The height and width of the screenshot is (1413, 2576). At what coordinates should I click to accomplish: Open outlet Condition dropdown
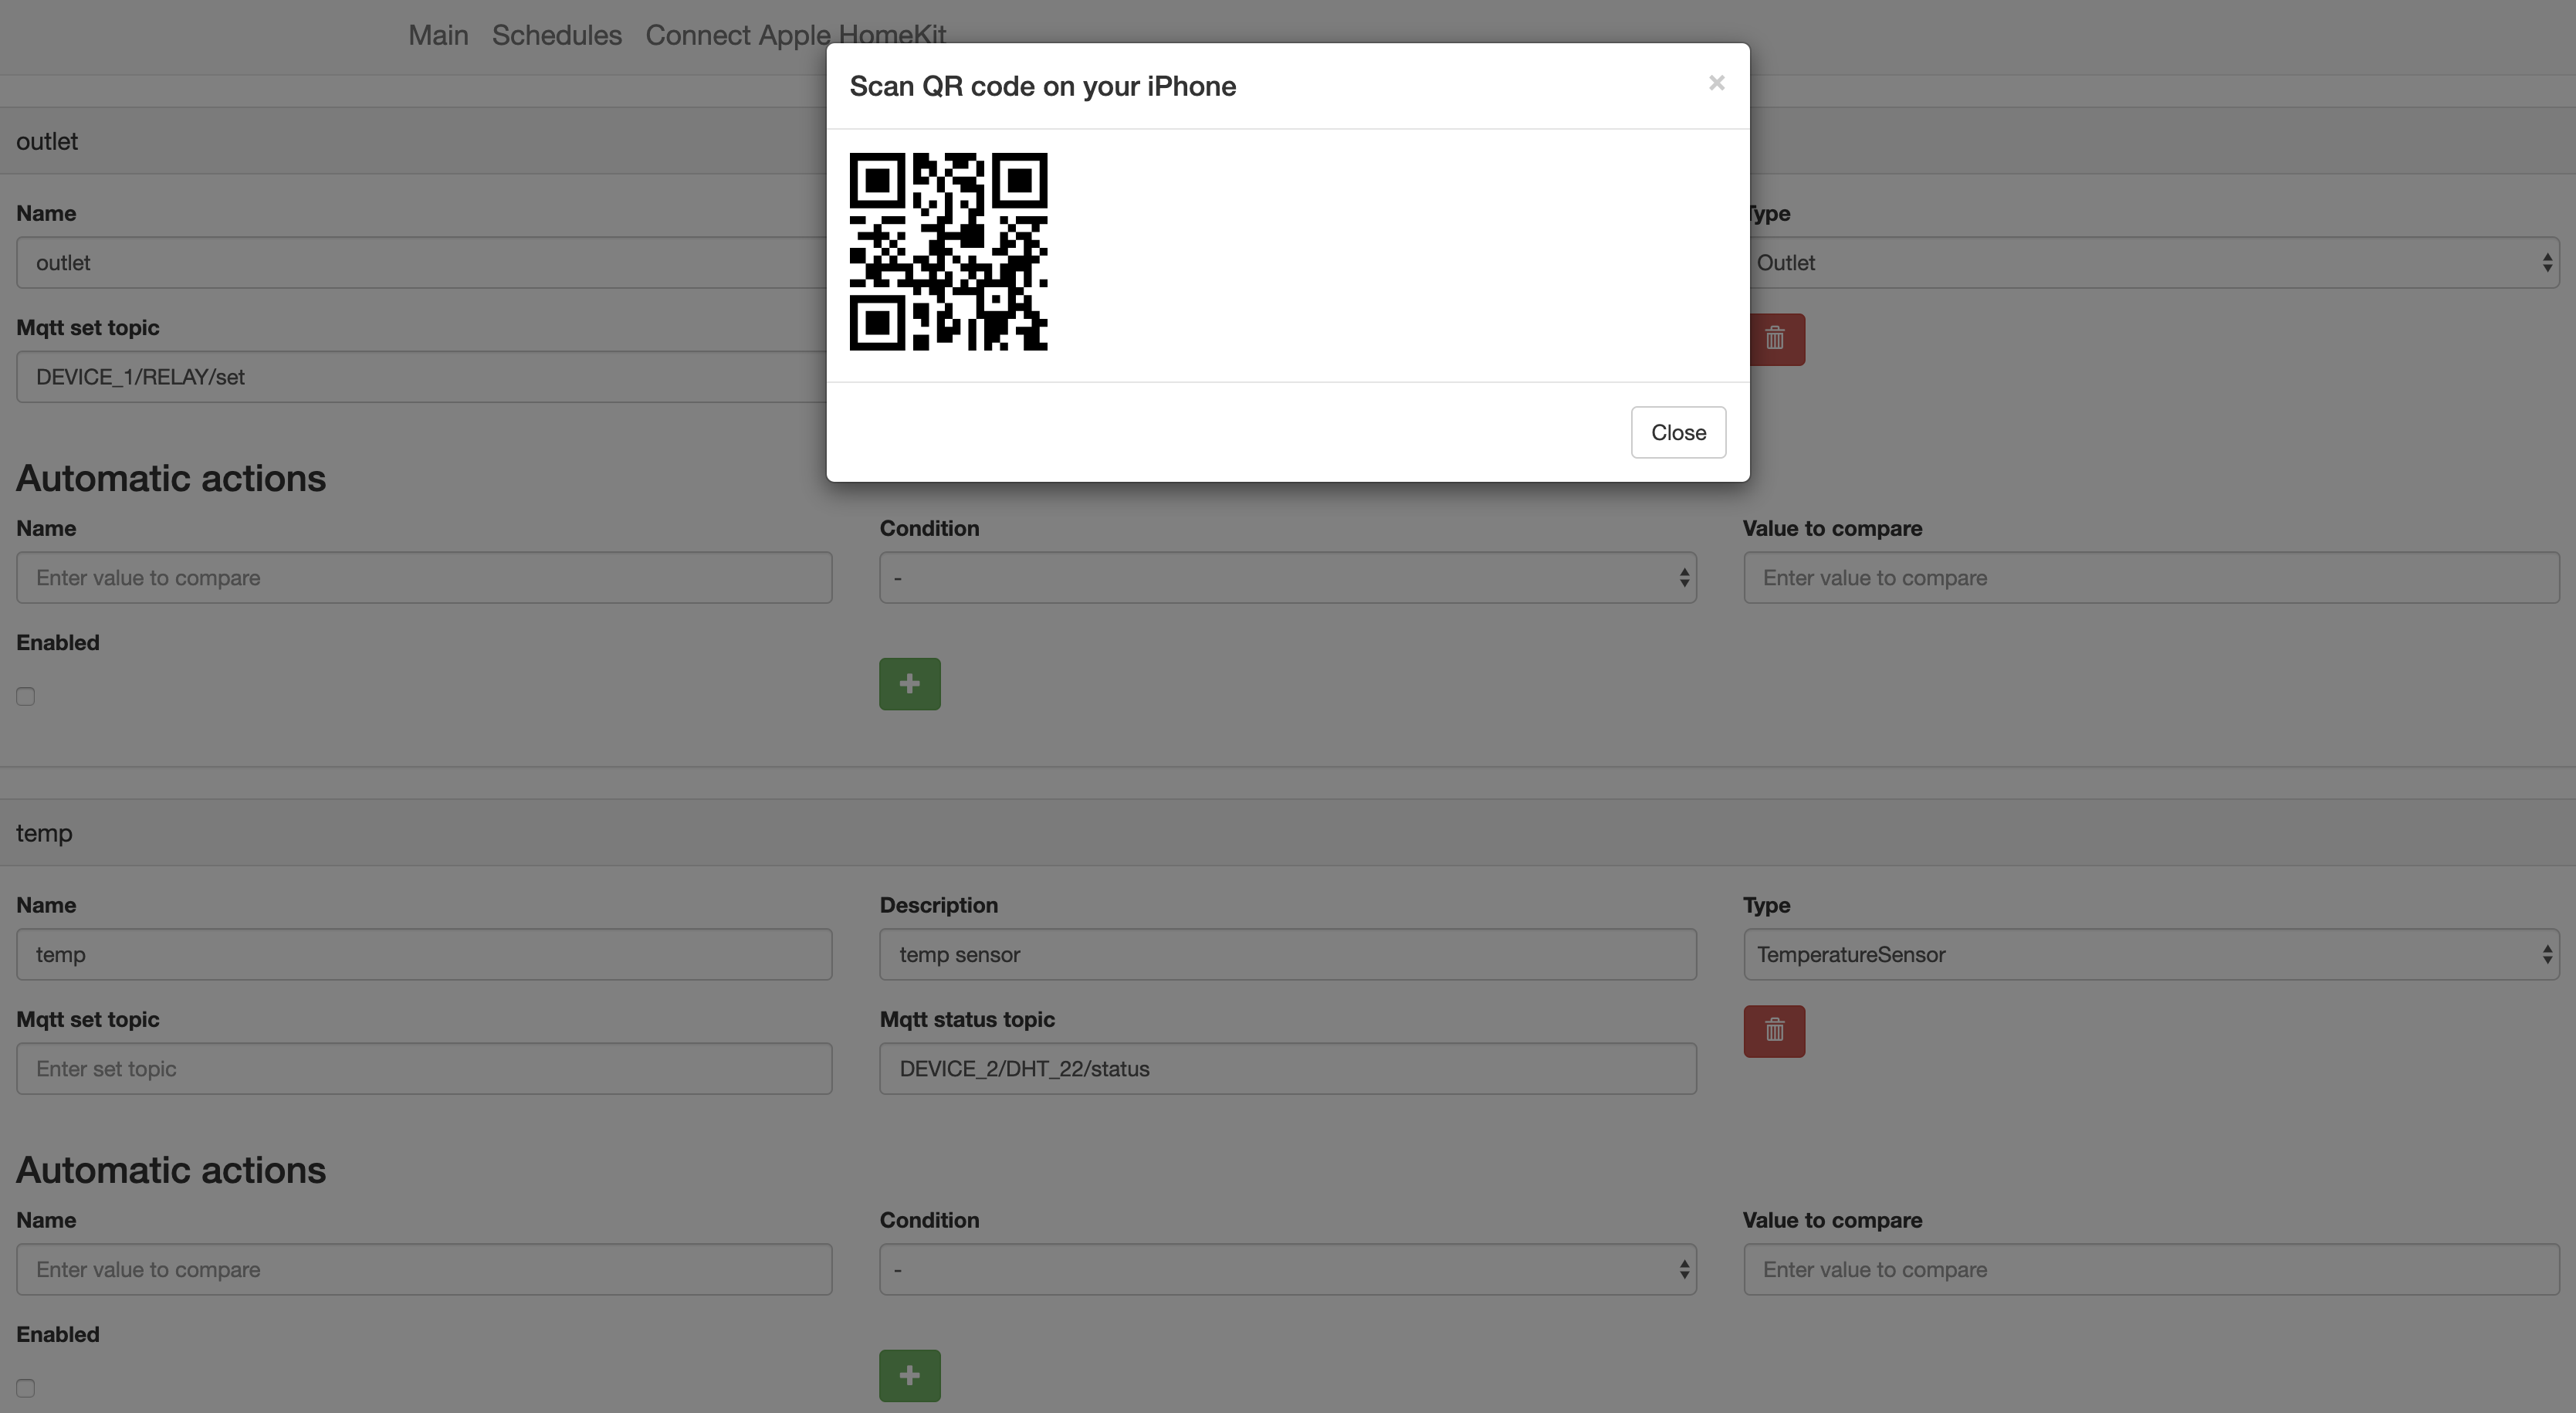click(x=1287, y=578)
